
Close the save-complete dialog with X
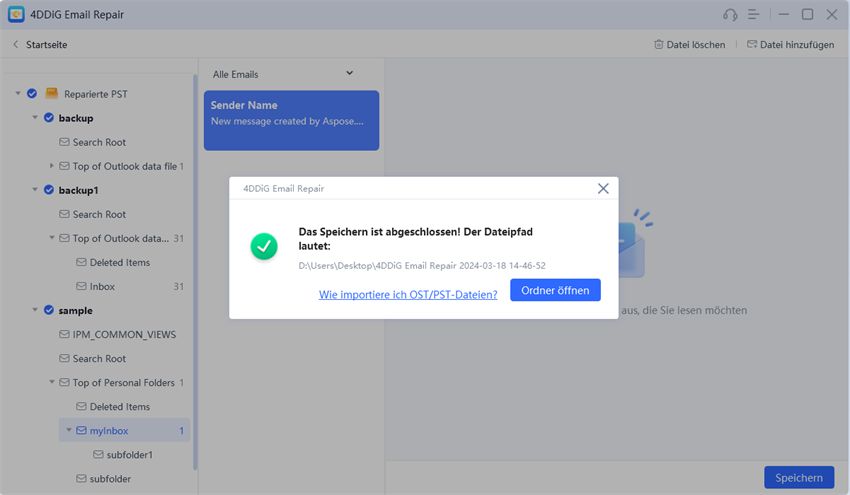pos(603,189)
